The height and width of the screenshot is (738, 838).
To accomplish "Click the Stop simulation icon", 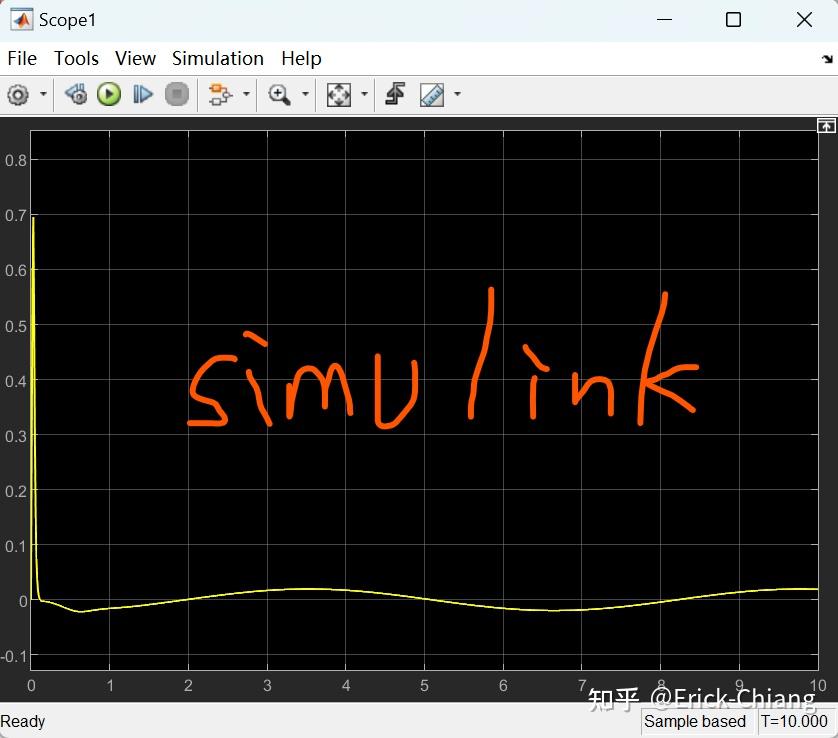I will [177, 94].
